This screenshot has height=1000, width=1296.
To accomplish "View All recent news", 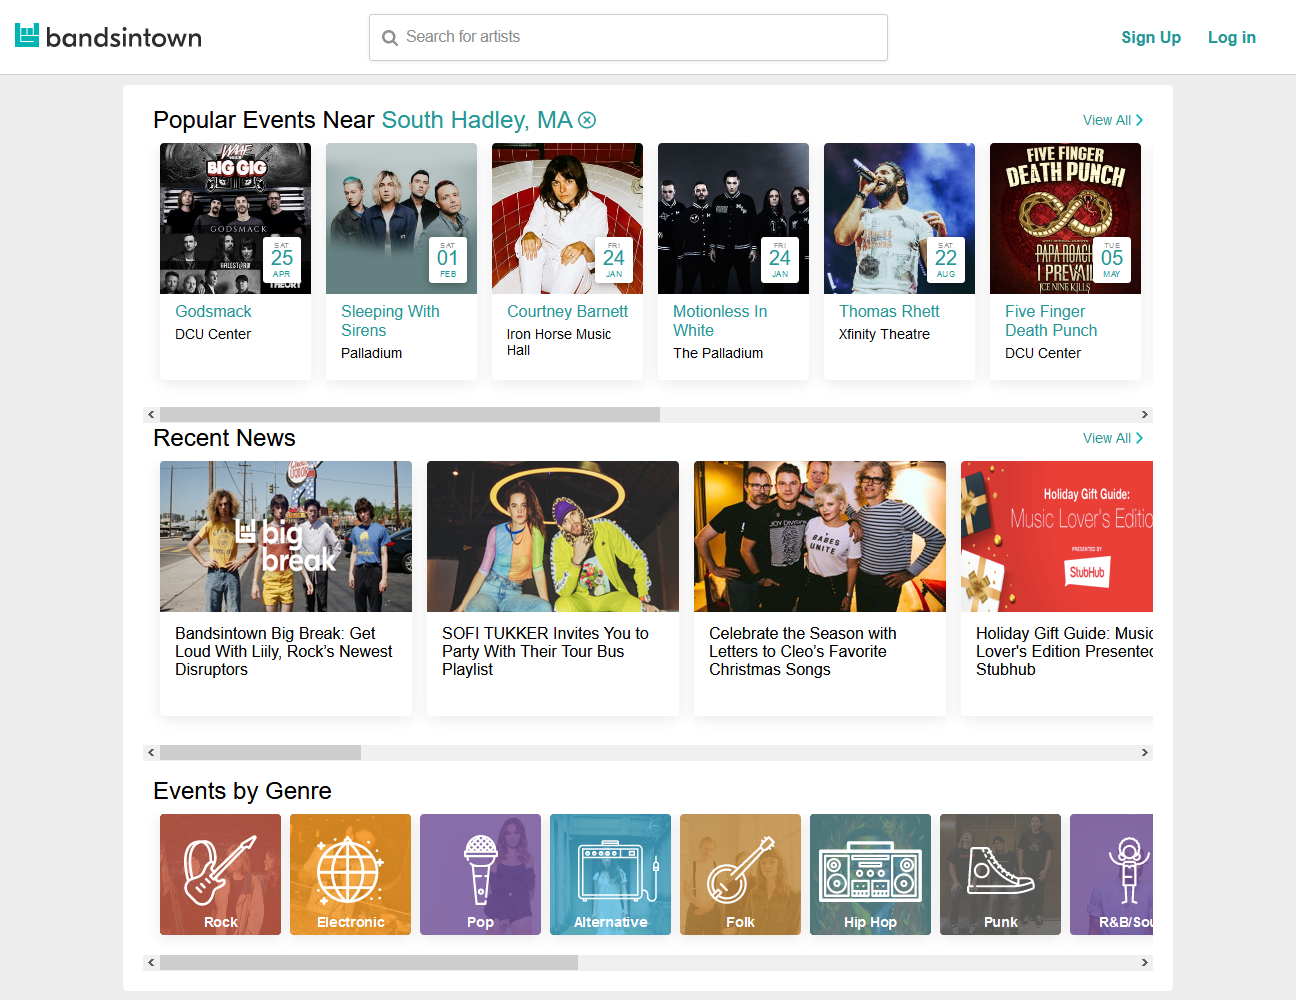I will click(1113, 438).
